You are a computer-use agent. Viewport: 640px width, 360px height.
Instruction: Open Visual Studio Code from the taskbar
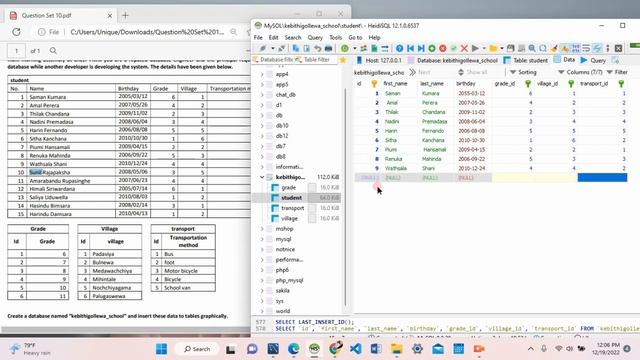click(356, 349)
